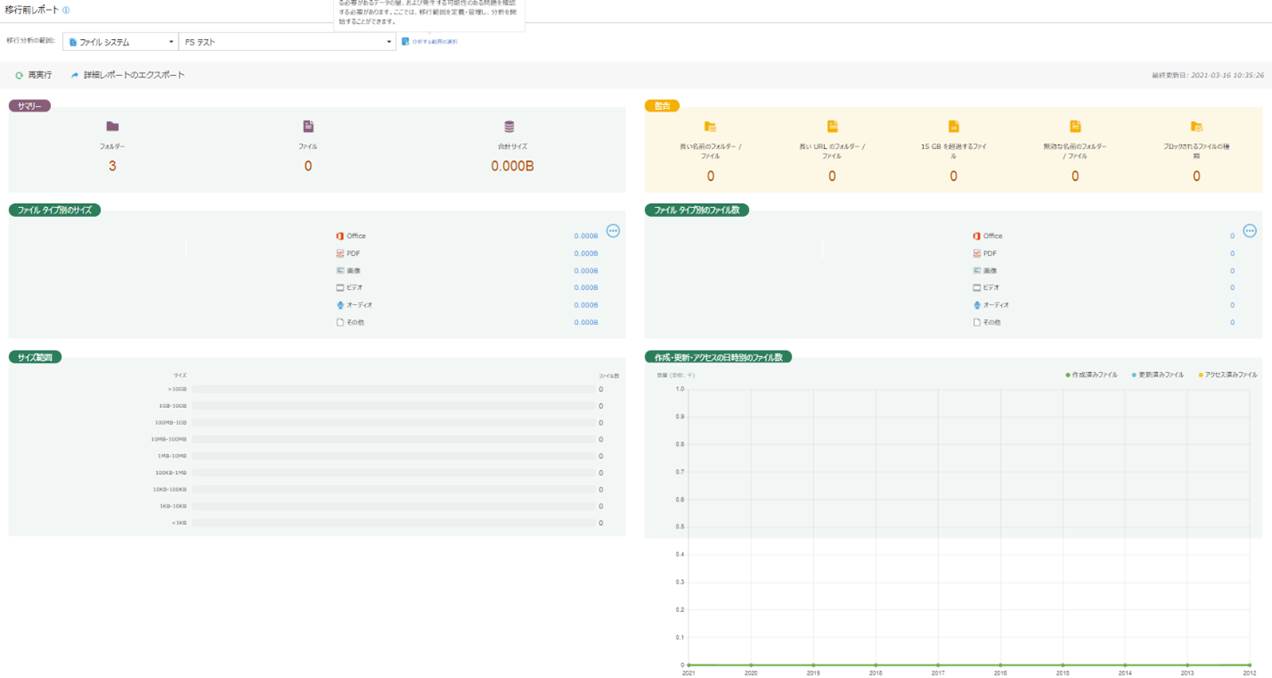Image resolution: width=1272 pixels, height=678 pixels.
Task: Click the long-name folder/file warning icon
Action: (x=710, y=127)
